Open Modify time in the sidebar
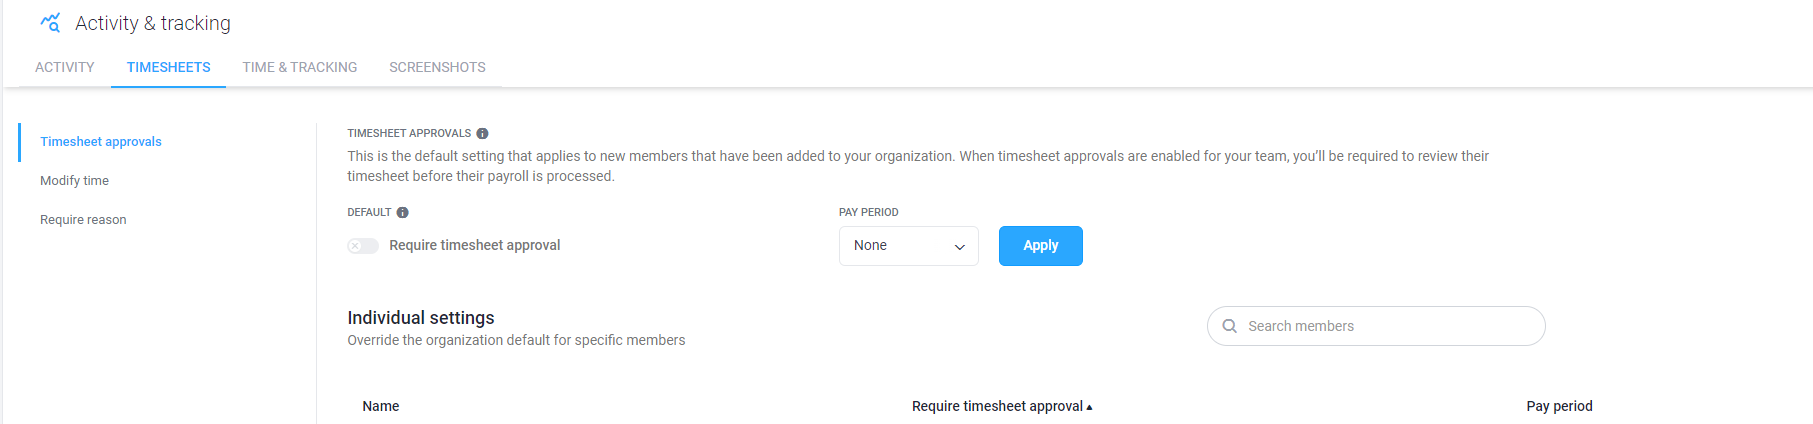This screenshot has width=1813, height=424. (74, 181)
